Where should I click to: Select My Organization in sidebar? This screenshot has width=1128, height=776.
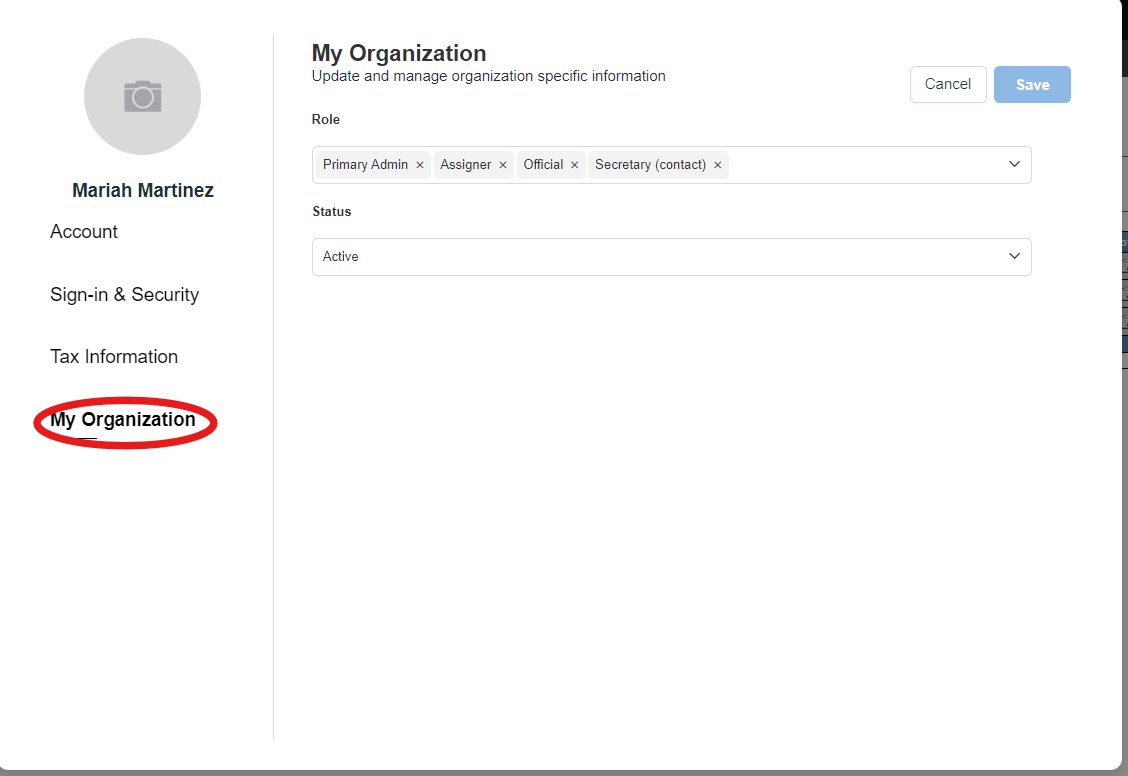(123, 420)
